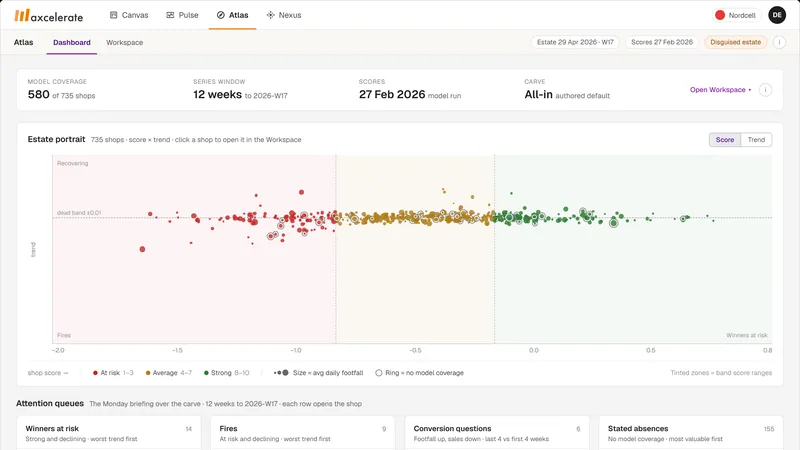
Task: Click the Strong 8–10 legend entry
Action: [x=227, y=373]
